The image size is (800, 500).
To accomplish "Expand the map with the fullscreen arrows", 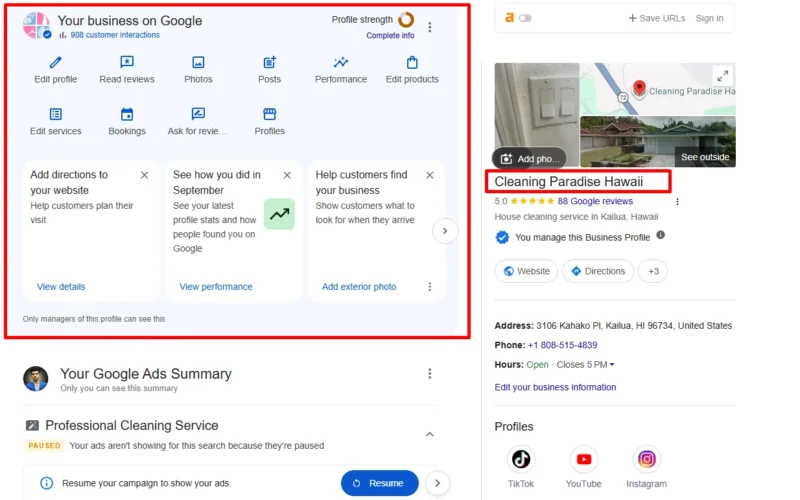I will pos(722,77).
